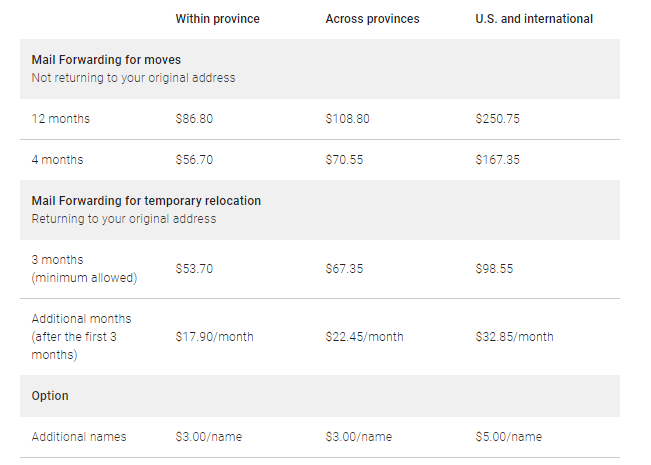The image size is (651, 465).
Task: Click the Option section heading
Action: [50, 396]
